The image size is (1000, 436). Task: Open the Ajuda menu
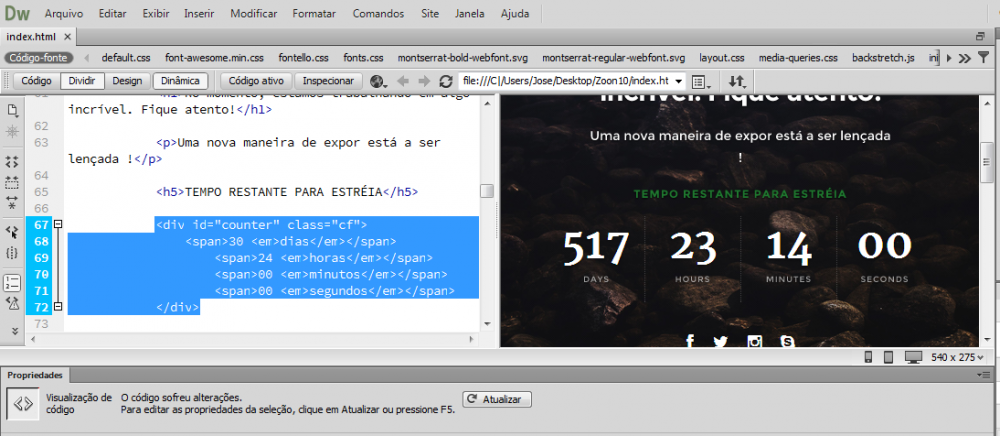click(x=515, y=13)
